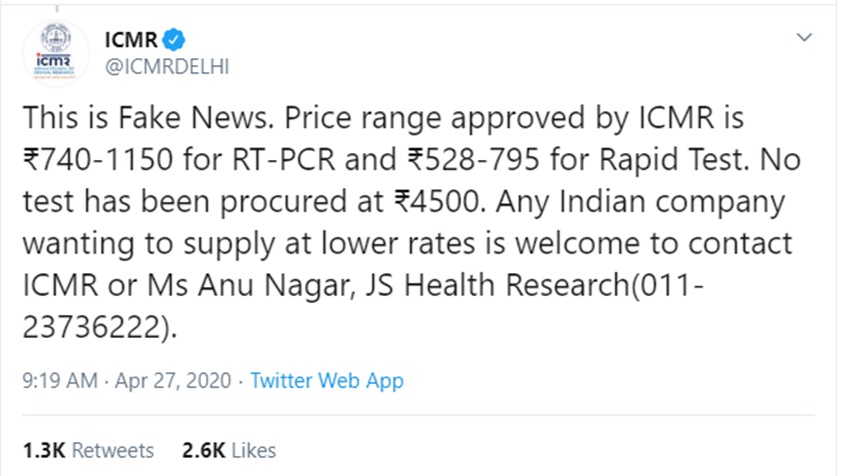Click the Apr 27, 2020 date
850x476 pixels.
click(173, 381)
